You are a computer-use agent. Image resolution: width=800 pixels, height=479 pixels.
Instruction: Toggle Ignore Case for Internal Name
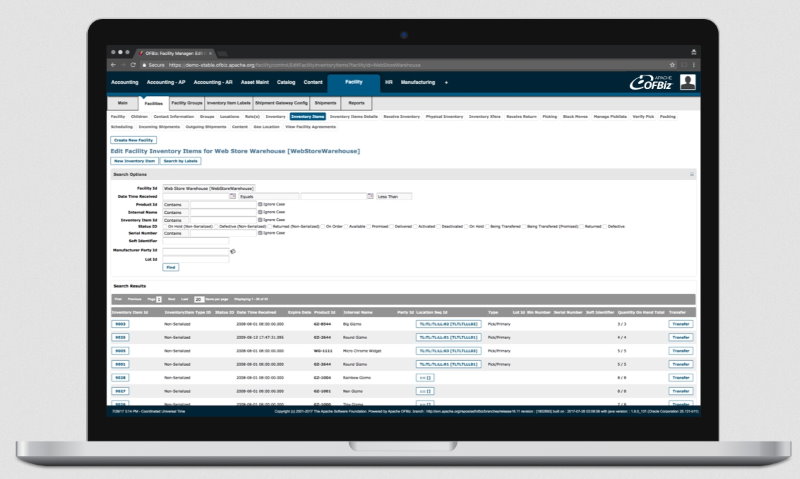260,212
